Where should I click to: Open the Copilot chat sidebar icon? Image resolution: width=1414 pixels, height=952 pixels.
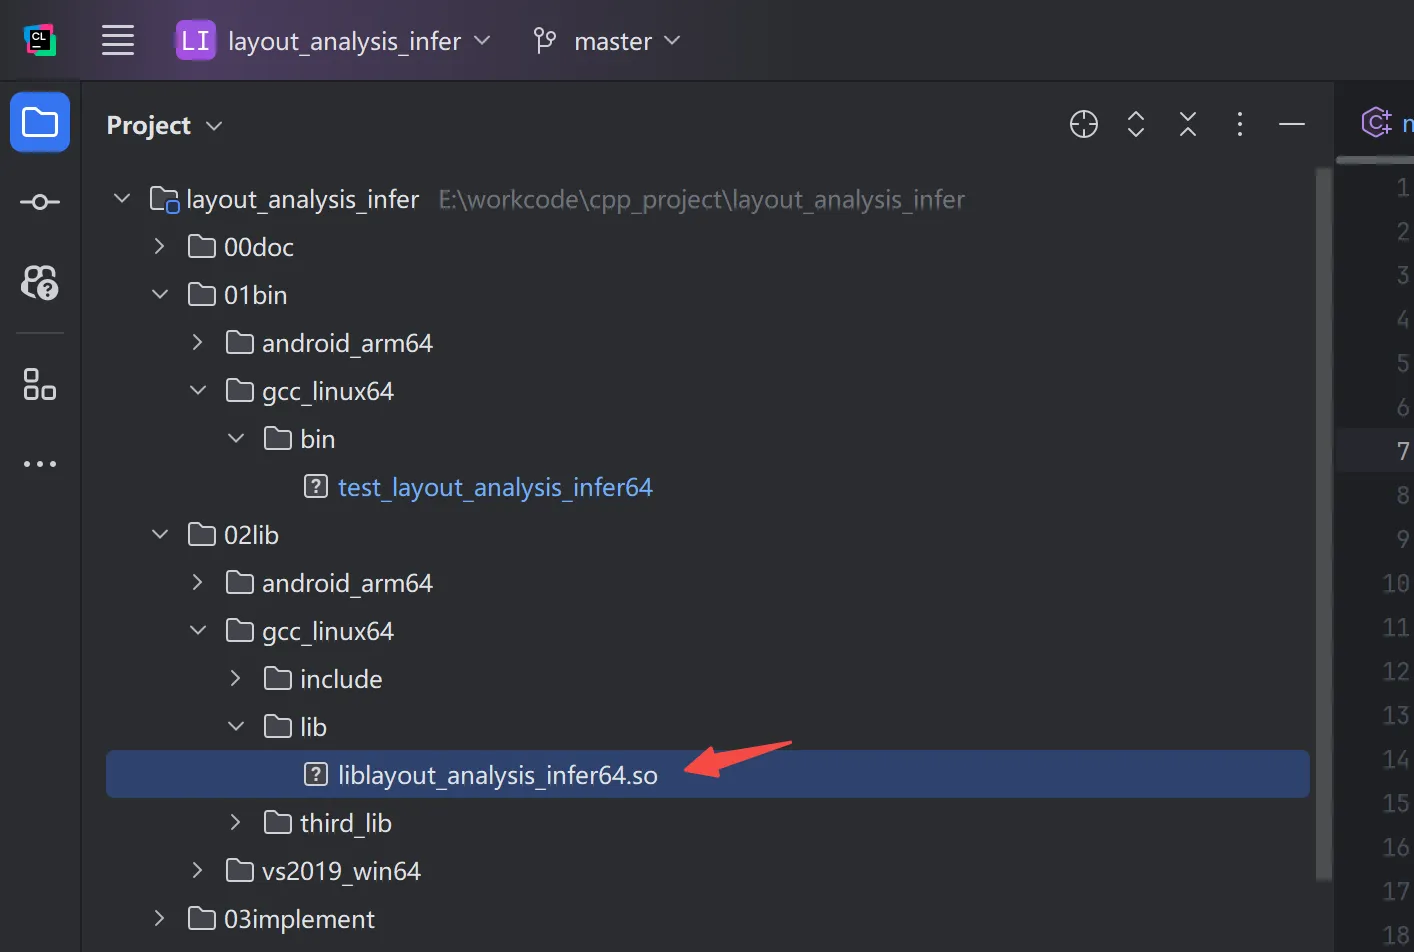(40, 282)
